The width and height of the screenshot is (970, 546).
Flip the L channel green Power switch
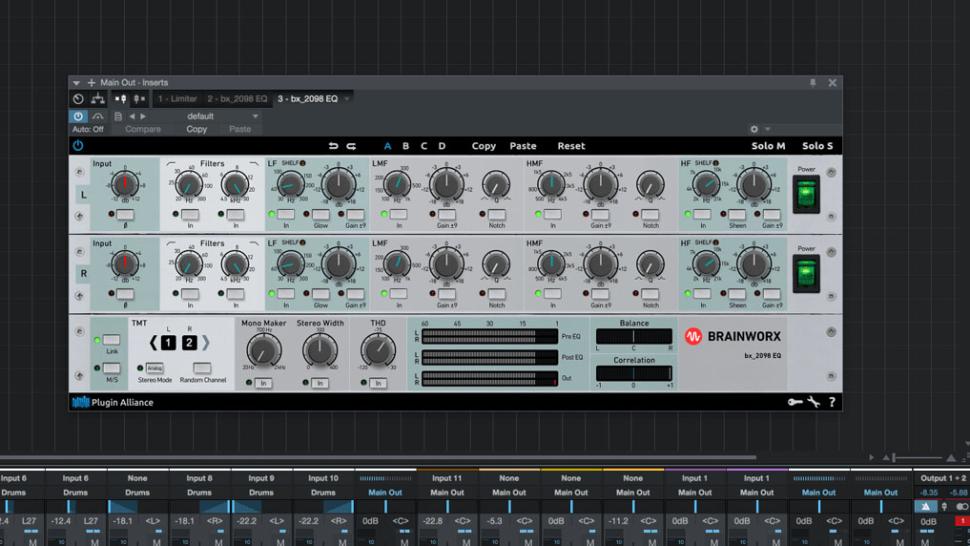point(806,195)
